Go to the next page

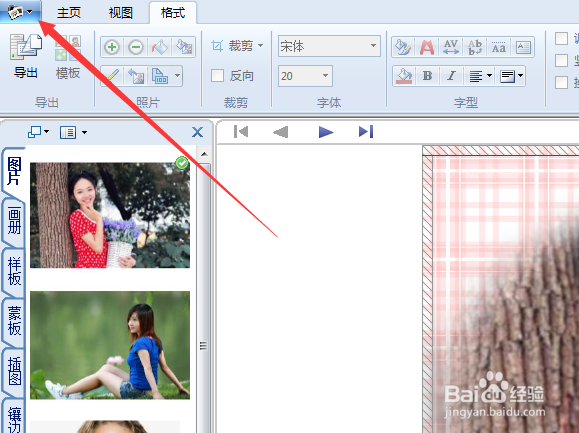(326, 132)
